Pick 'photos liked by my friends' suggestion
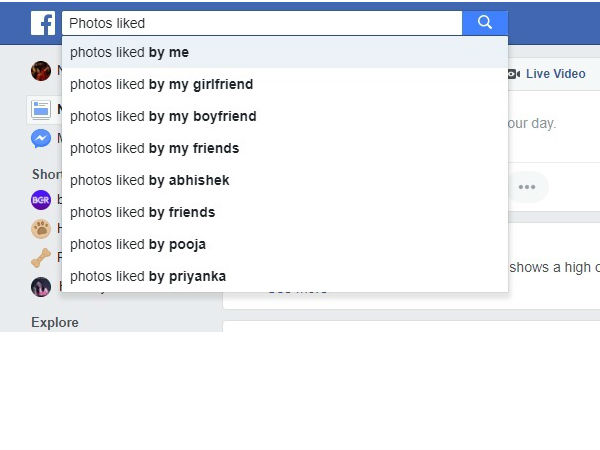Viewport: 600px width, 450px height. tap(285, 148)
